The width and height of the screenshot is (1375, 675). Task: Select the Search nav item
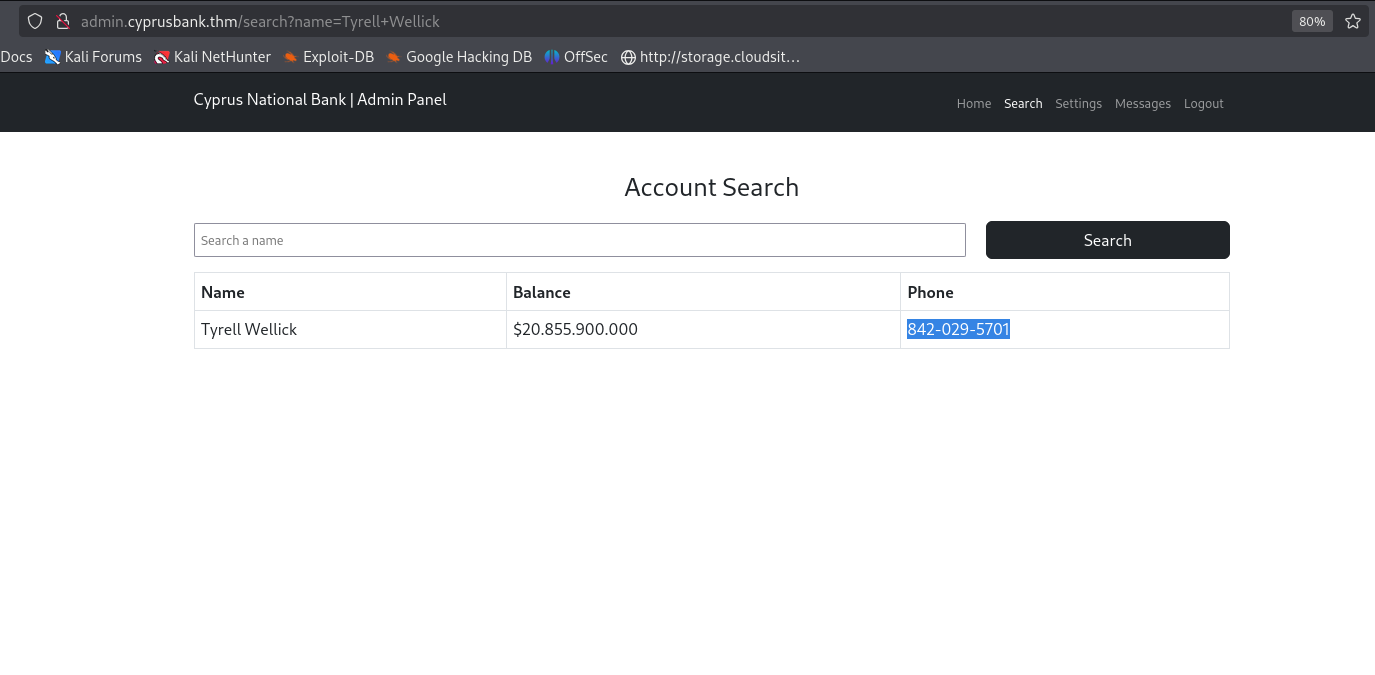(x=1023, y=103)
